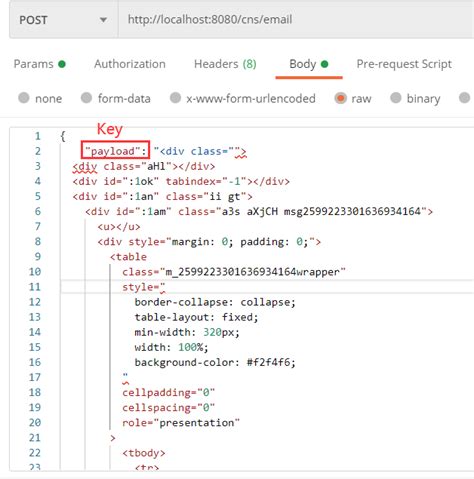The height and width of the screenshot is (479, 474).
Task: Open the Authorization tab
Action: (x=130, y=64)
